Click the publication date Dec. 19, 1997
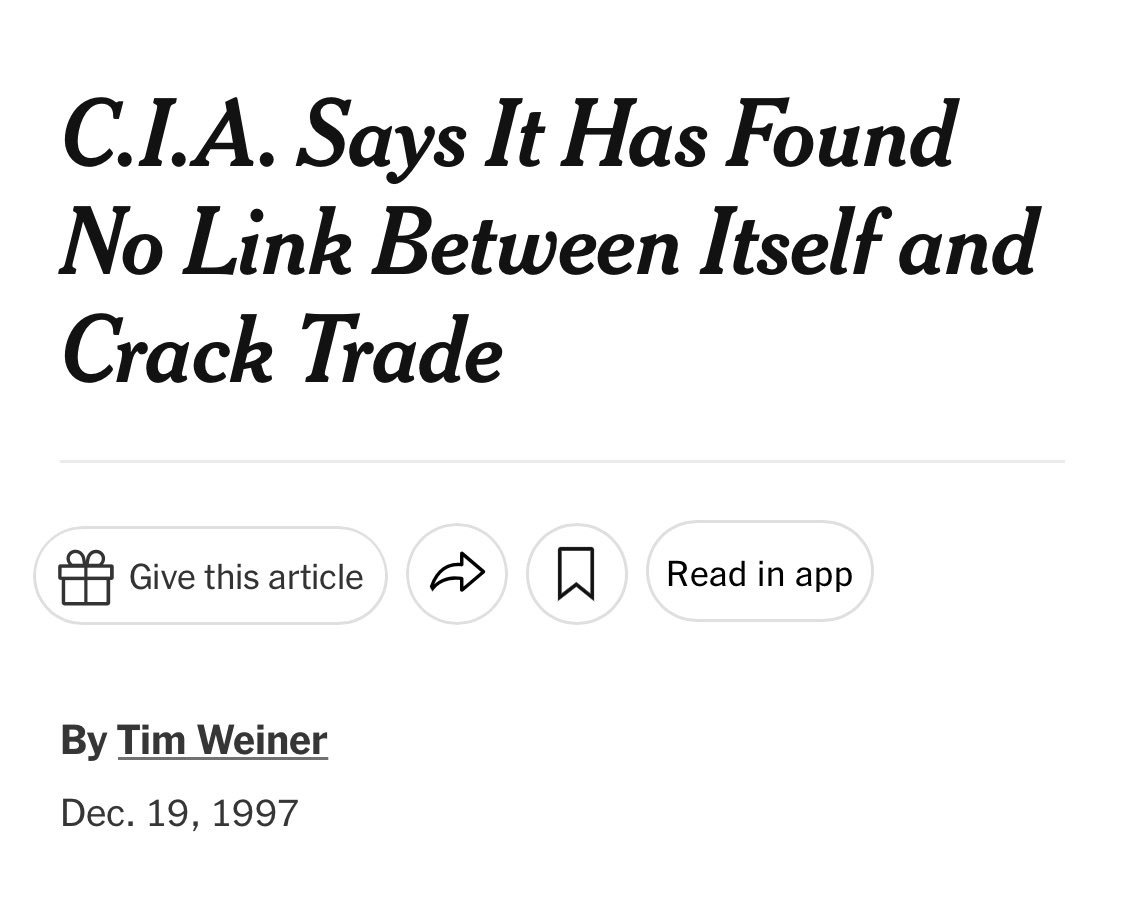This screenshot has height=914, width=1125. (x=179, y=812)
